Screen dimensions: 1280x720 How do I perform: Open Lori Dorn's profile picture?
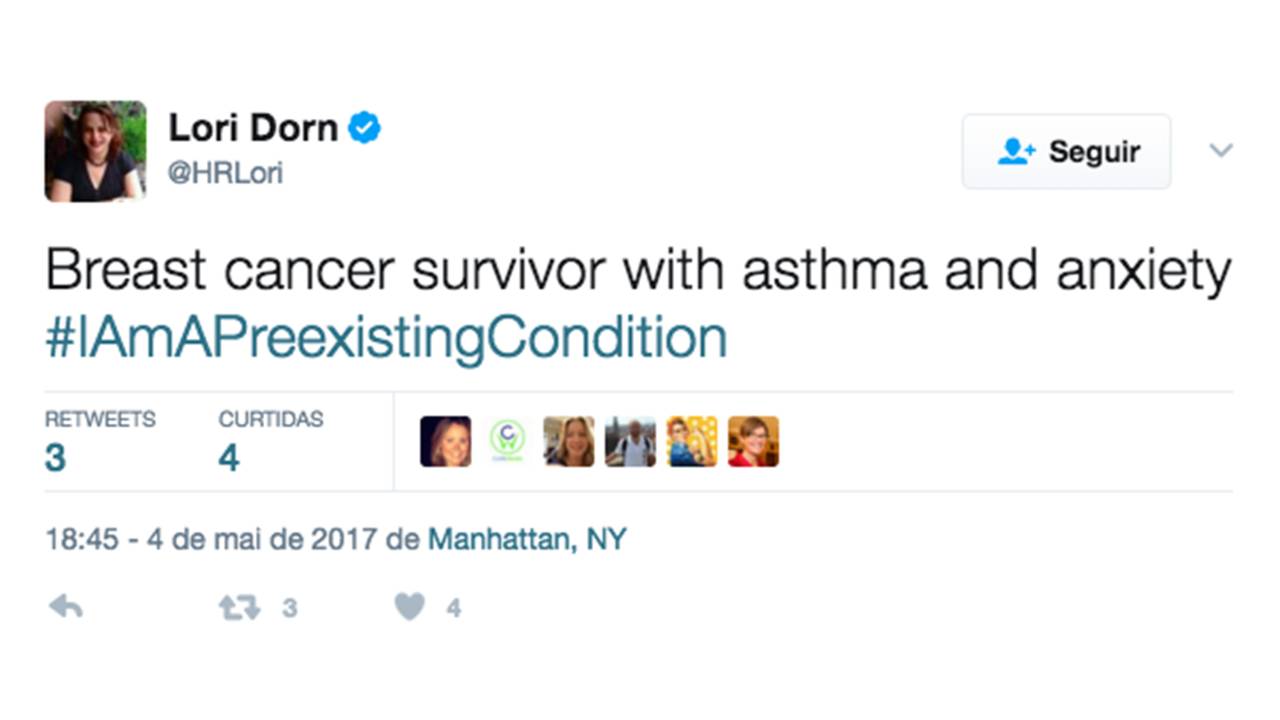tap(95, 151)
